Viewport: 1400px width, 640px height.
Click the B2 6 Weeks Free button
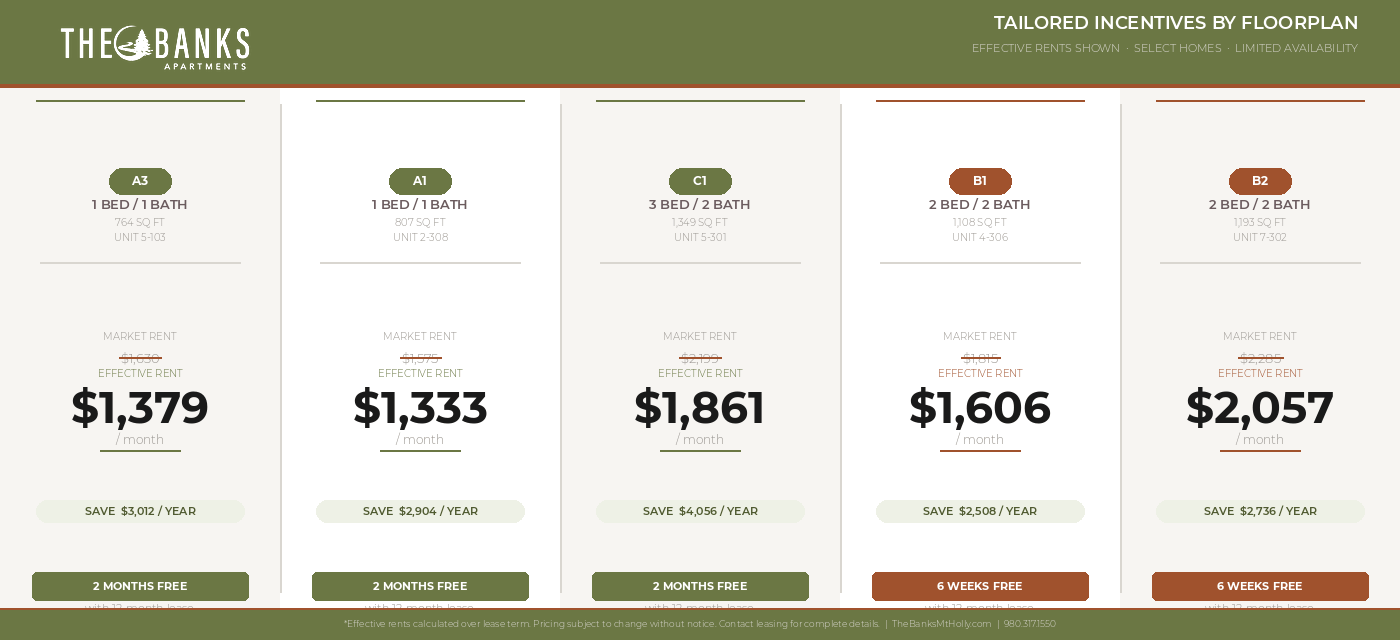point(1260,586)
